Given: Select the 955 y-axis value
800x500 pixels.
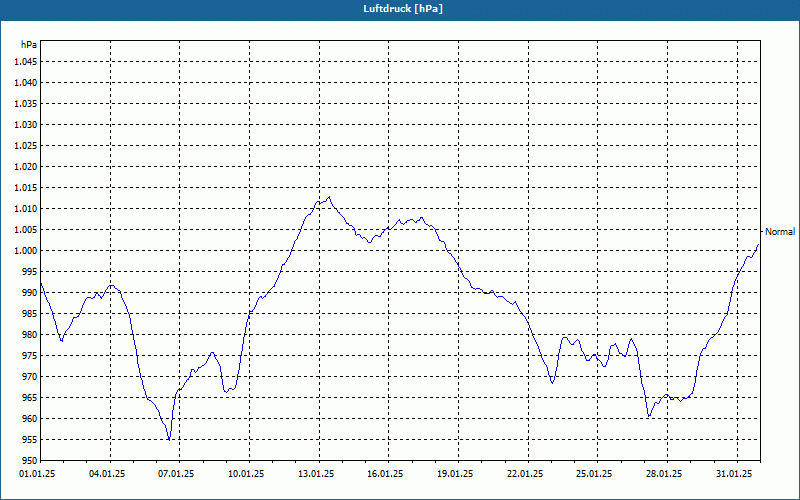Looking at the screenshot, I should (30, 440).
